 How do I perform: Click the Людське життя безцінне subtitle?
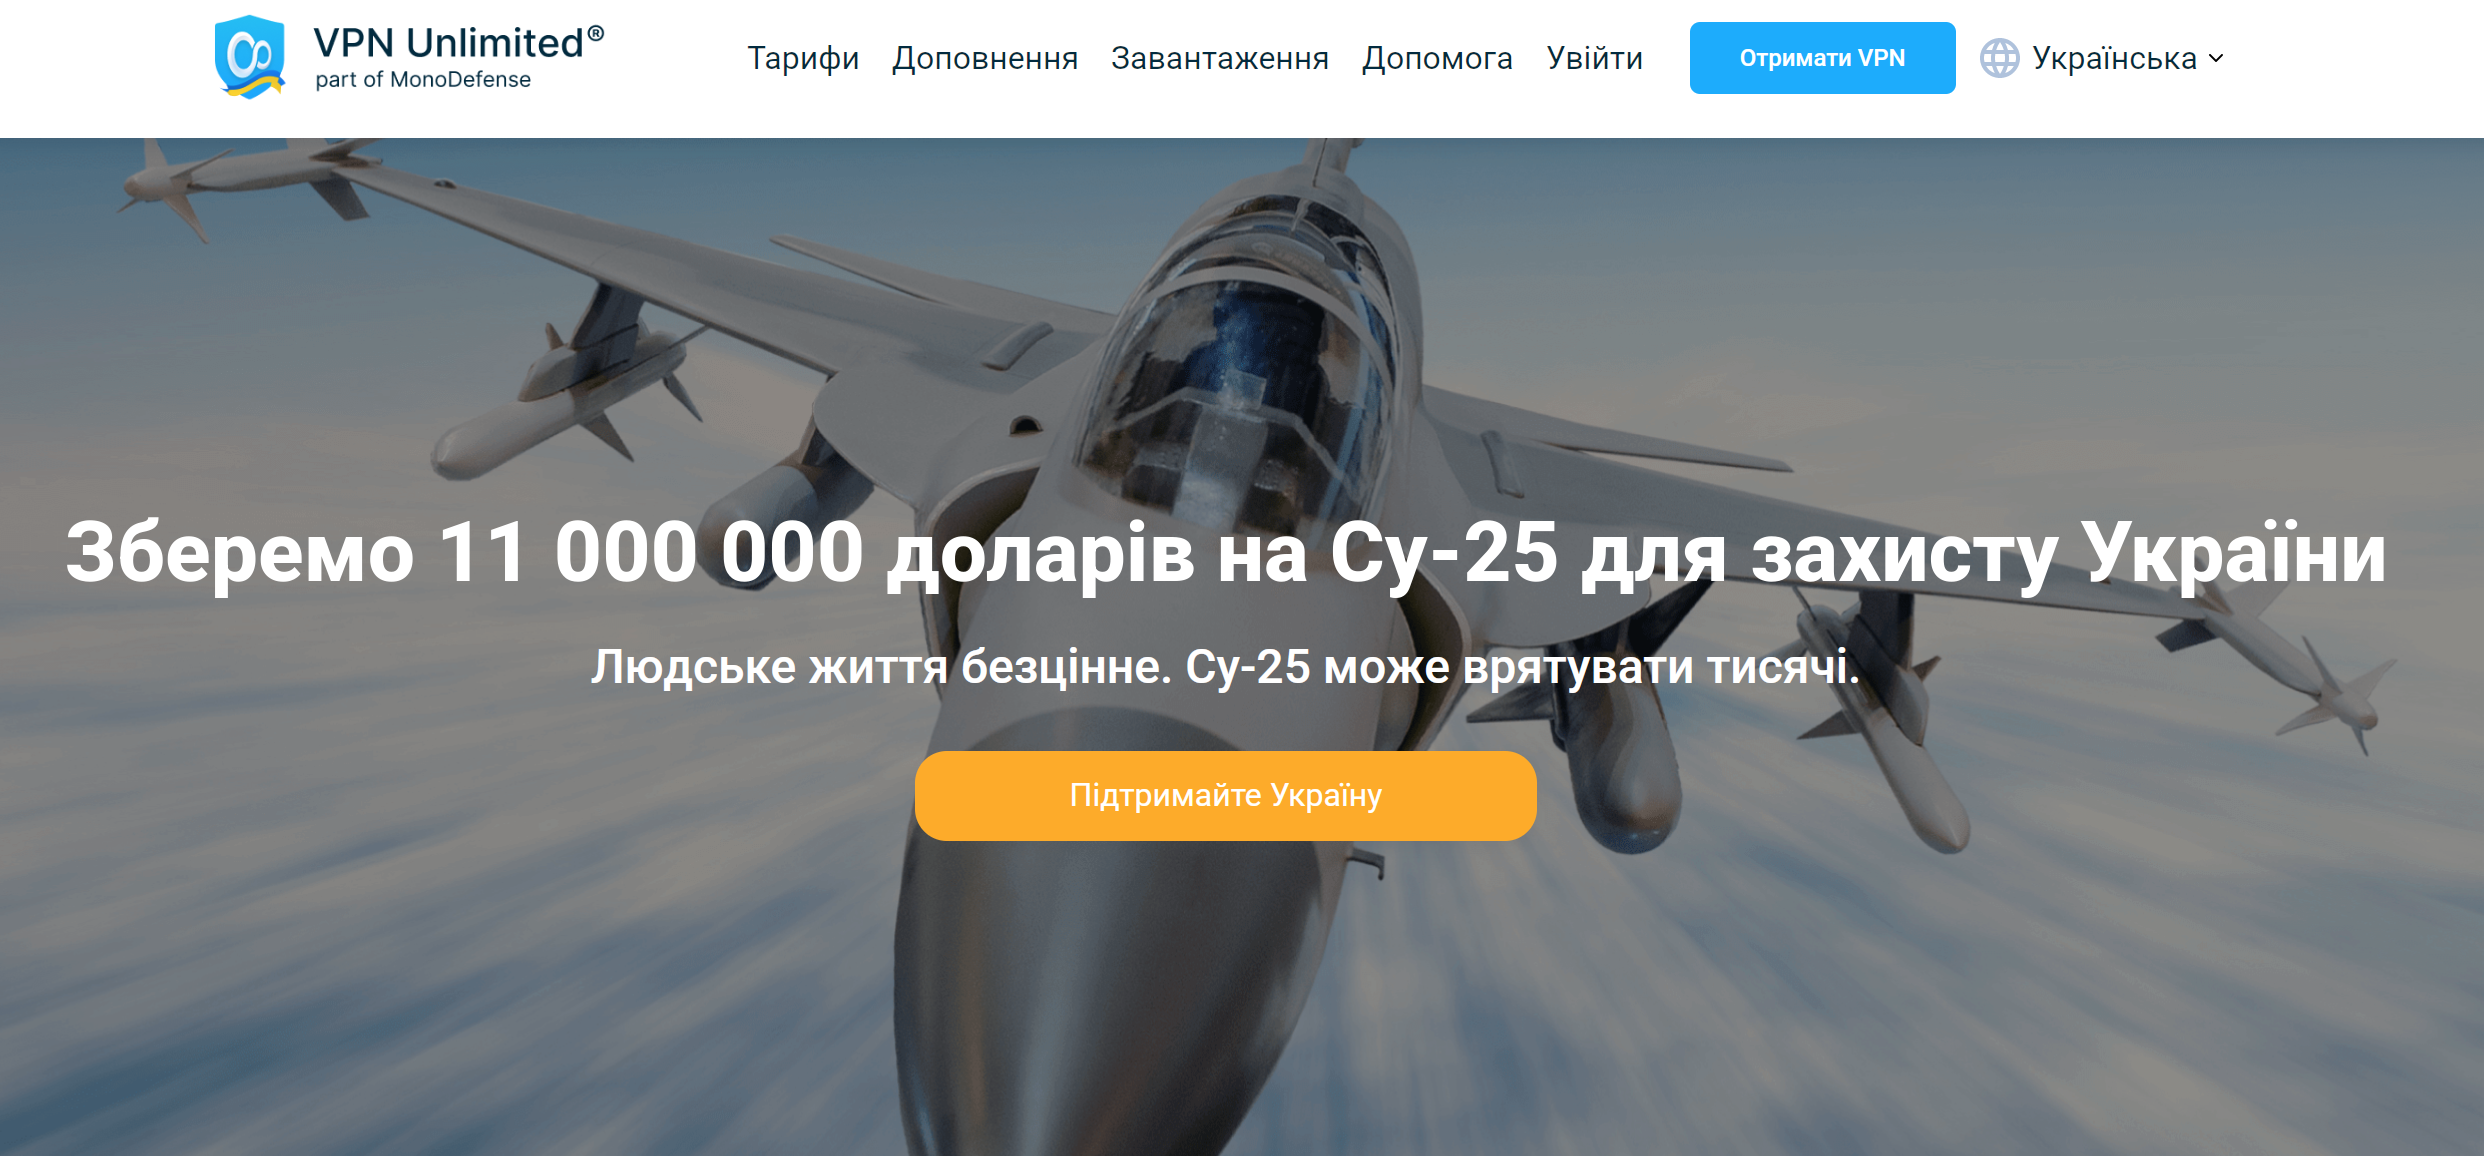click(1226, 667)
